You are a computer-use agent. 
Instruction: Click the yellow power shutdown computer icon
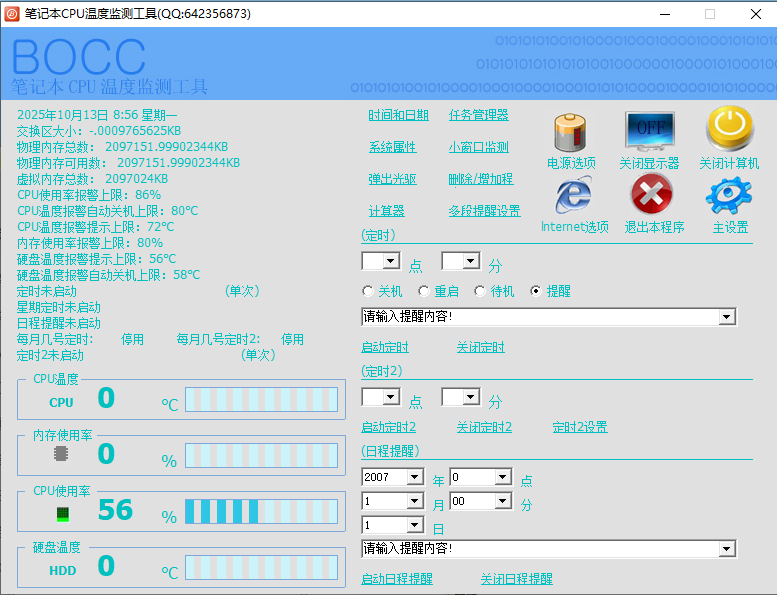[729, 130]
